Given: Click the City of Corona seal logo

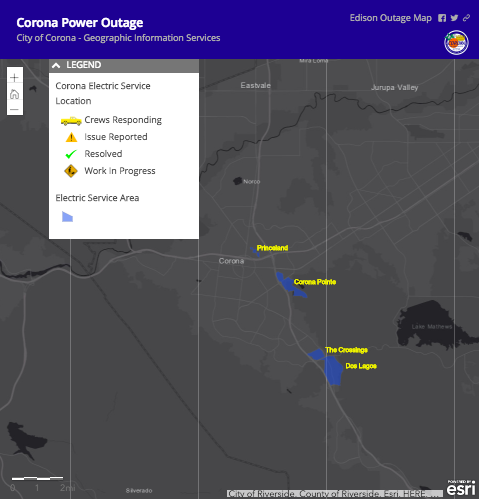Looking at the screenshot, I should tap(456, 43).
